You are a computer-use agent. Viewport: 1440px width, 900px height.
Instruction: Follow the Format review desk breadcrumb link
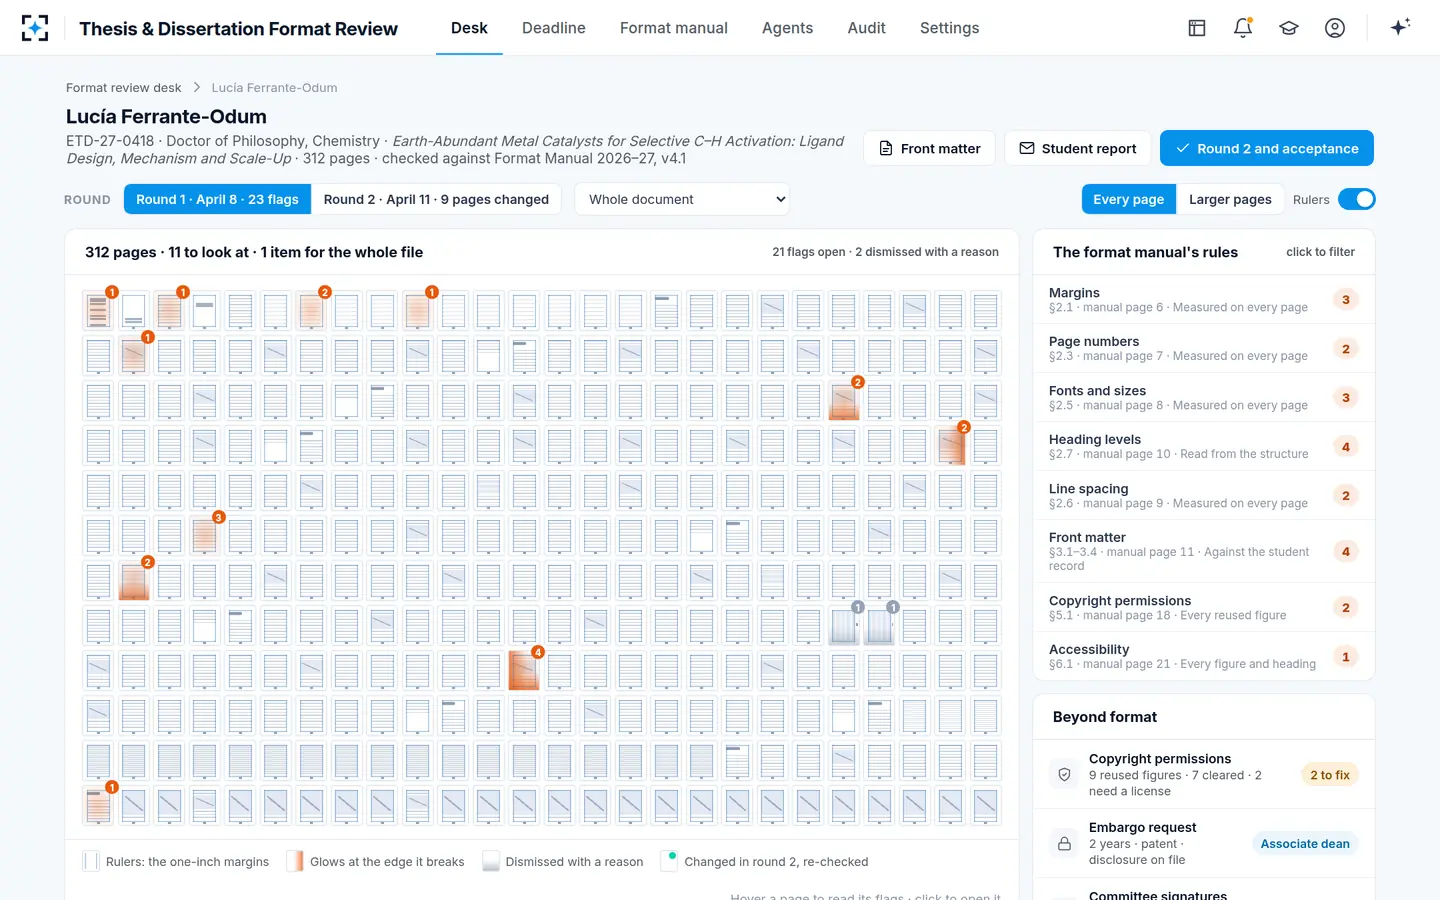point(124,88)
